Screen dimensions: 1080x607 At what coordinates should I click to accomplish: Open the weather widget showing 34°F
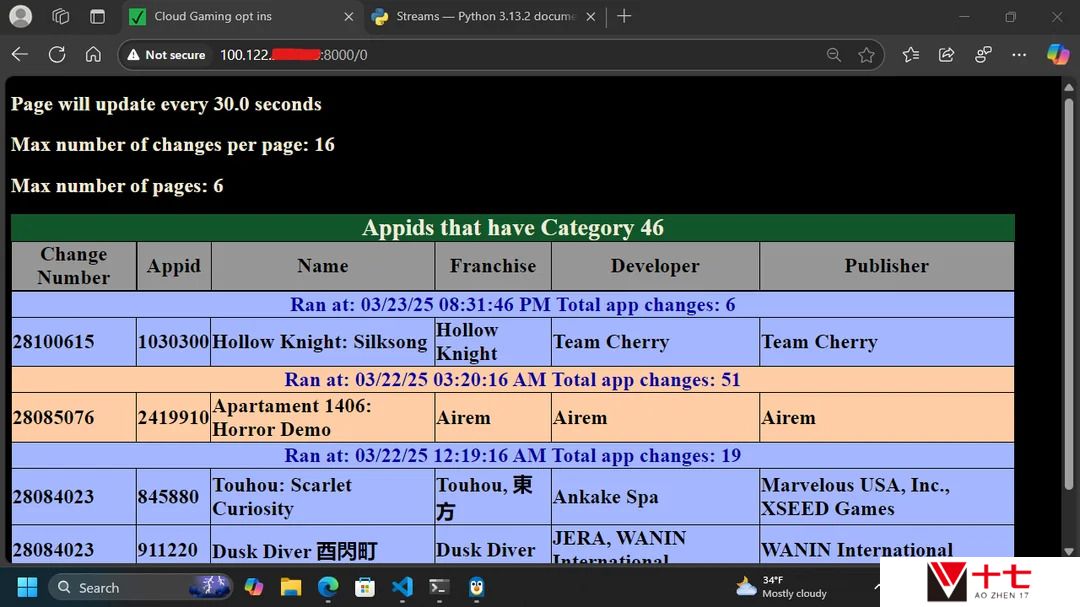[x=782, y=587]
